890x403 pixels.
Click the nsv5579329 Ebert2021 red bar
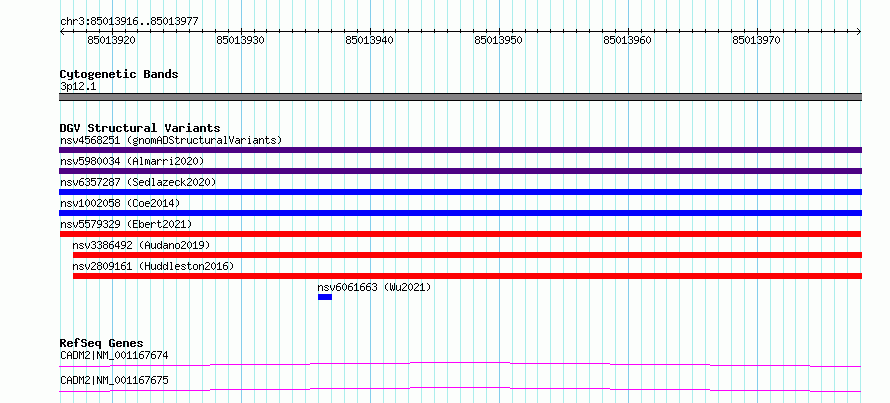click(460, 234)
